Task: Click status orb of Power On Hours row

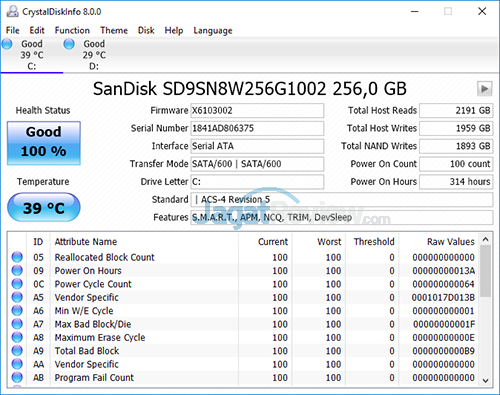Action: tap(17, 270)
